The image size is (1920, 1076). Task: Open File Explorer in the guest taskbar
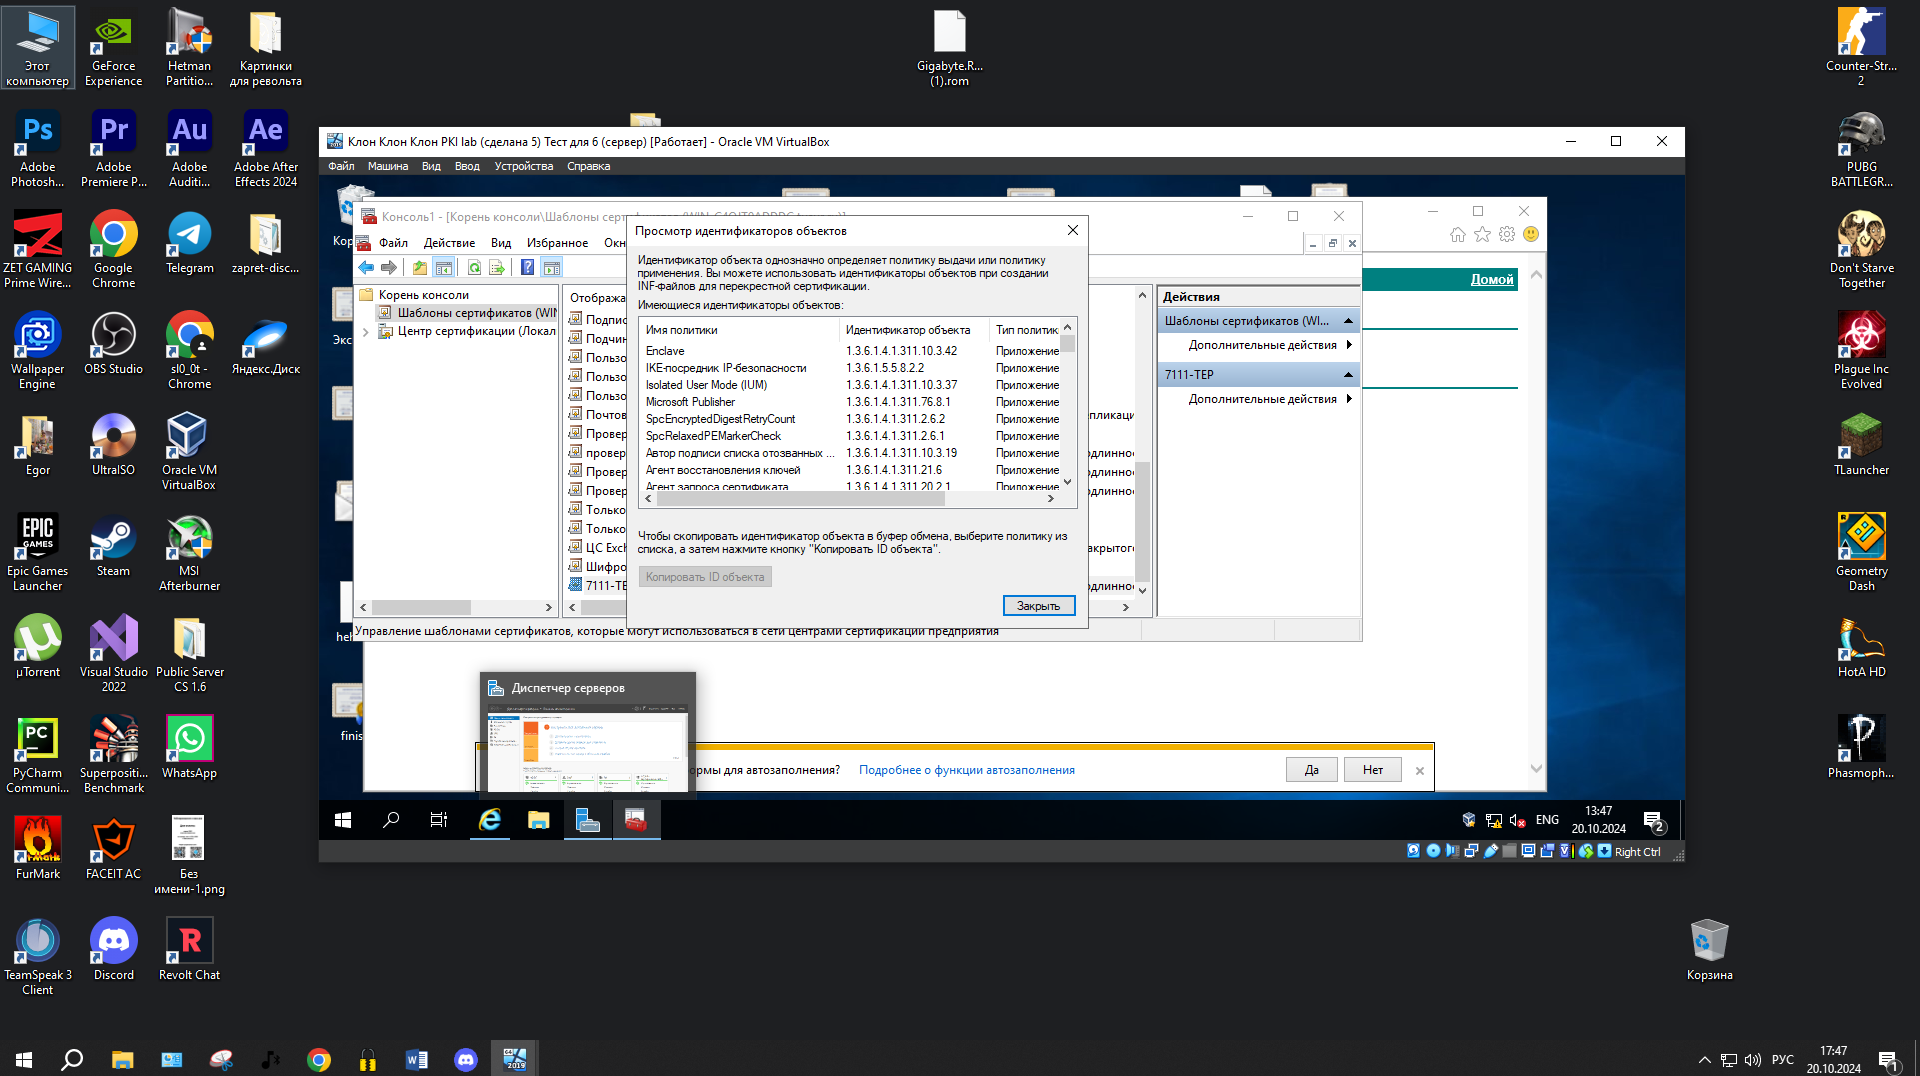coord(539,820)
